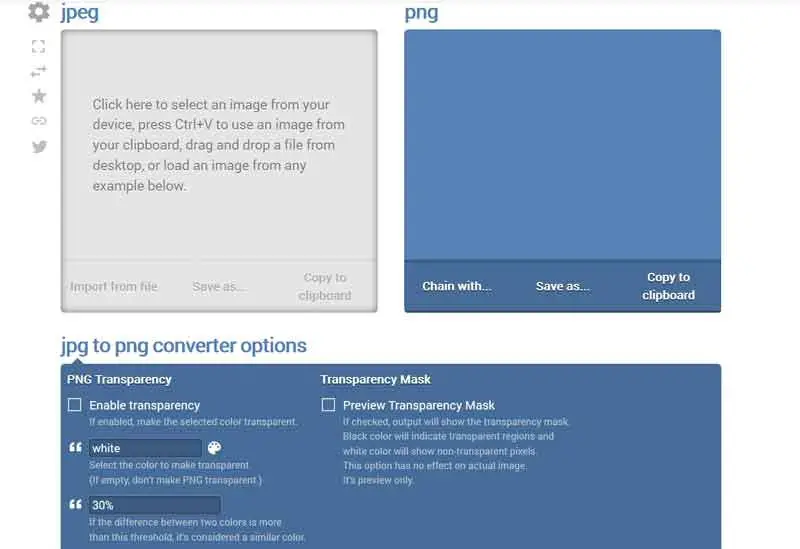This screenshot has height=549, width=800.
Task: Click the white color text field
Action: coord(145,448)
